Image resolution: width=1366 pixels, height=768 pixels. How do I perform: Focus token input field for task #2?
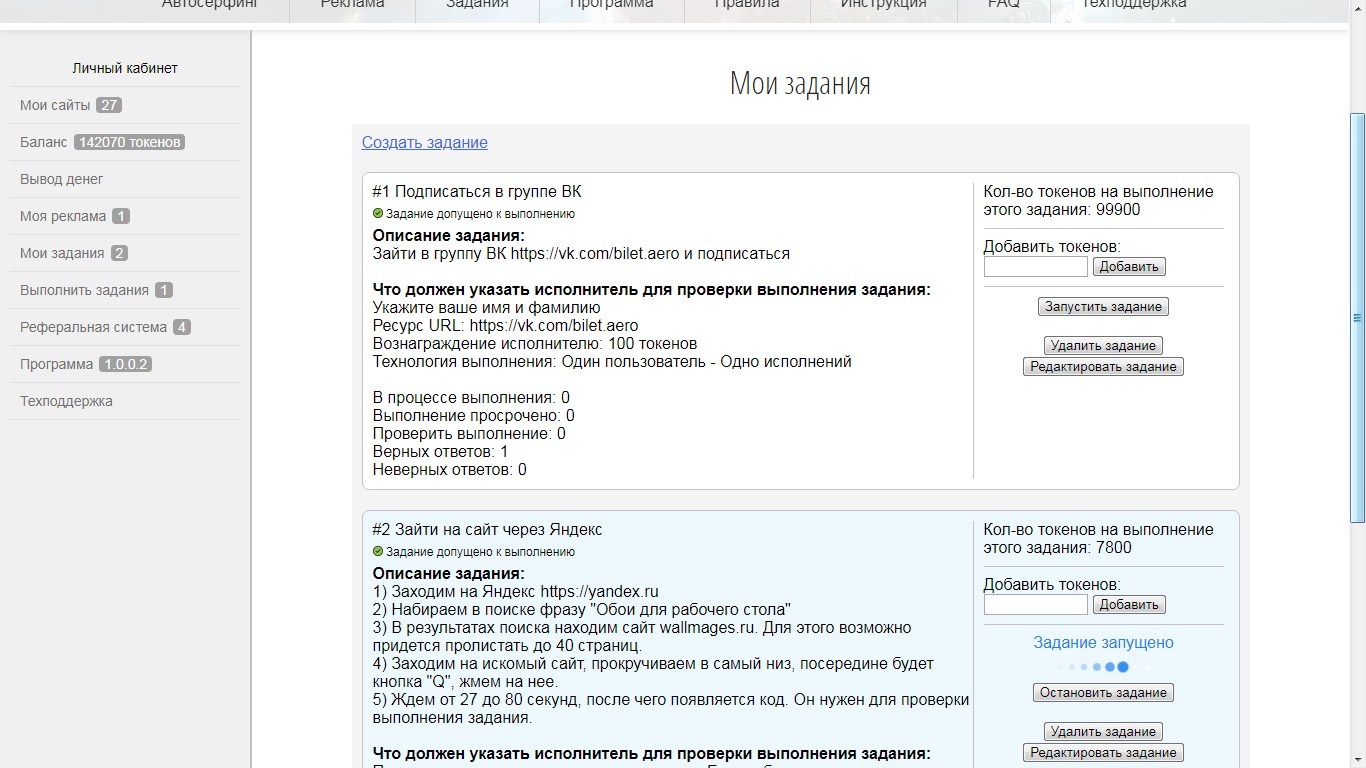point(1035,604)
